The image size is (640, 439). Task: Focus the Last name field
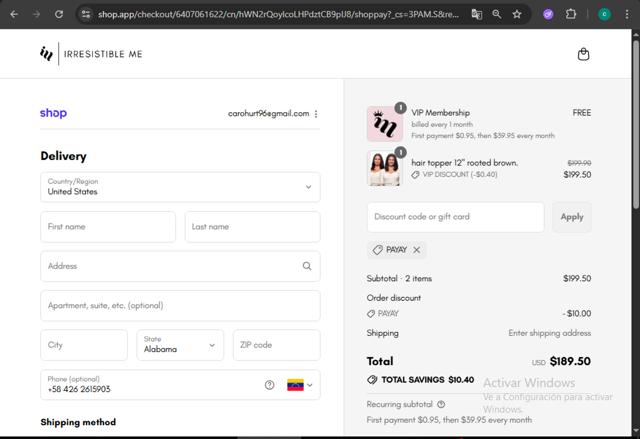click(x=253, y=227)
